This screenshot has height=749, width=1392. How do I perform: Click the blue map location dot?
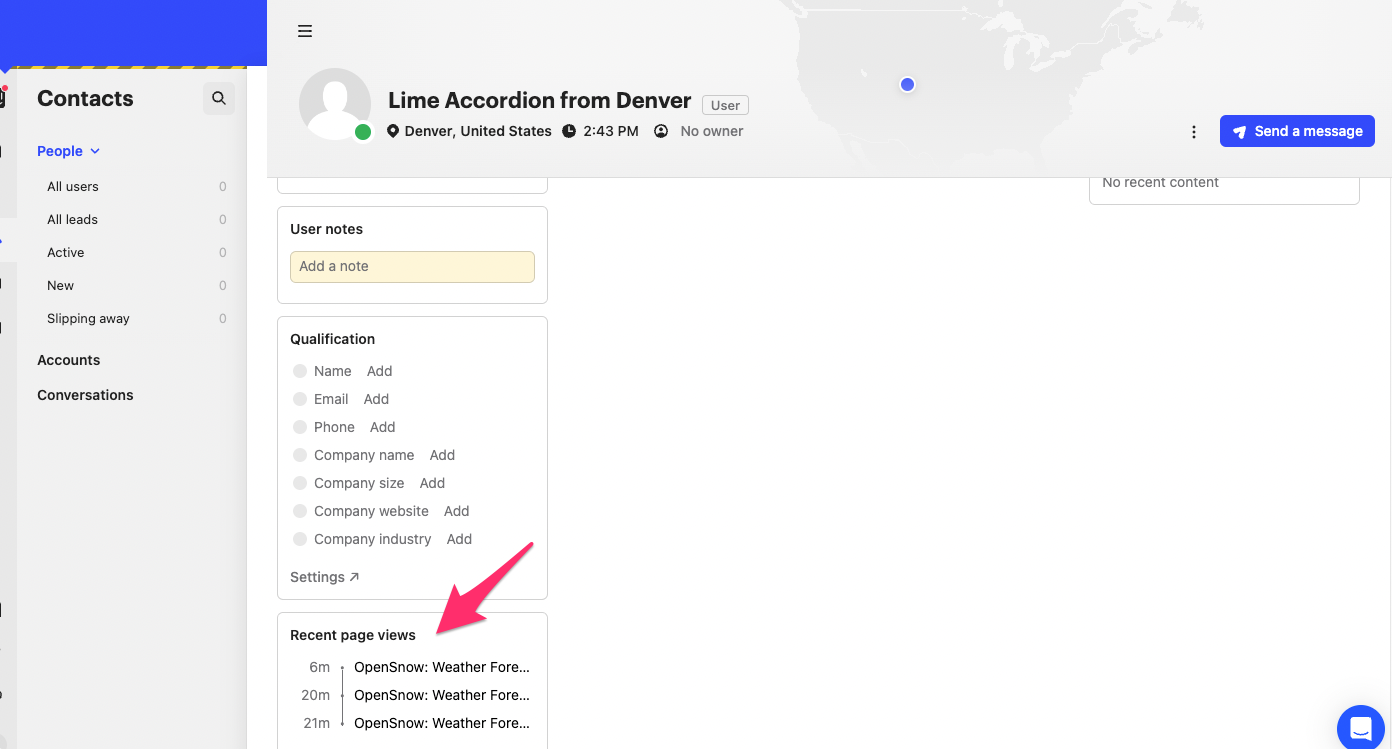pyautogui.click(x=907, y=85)
